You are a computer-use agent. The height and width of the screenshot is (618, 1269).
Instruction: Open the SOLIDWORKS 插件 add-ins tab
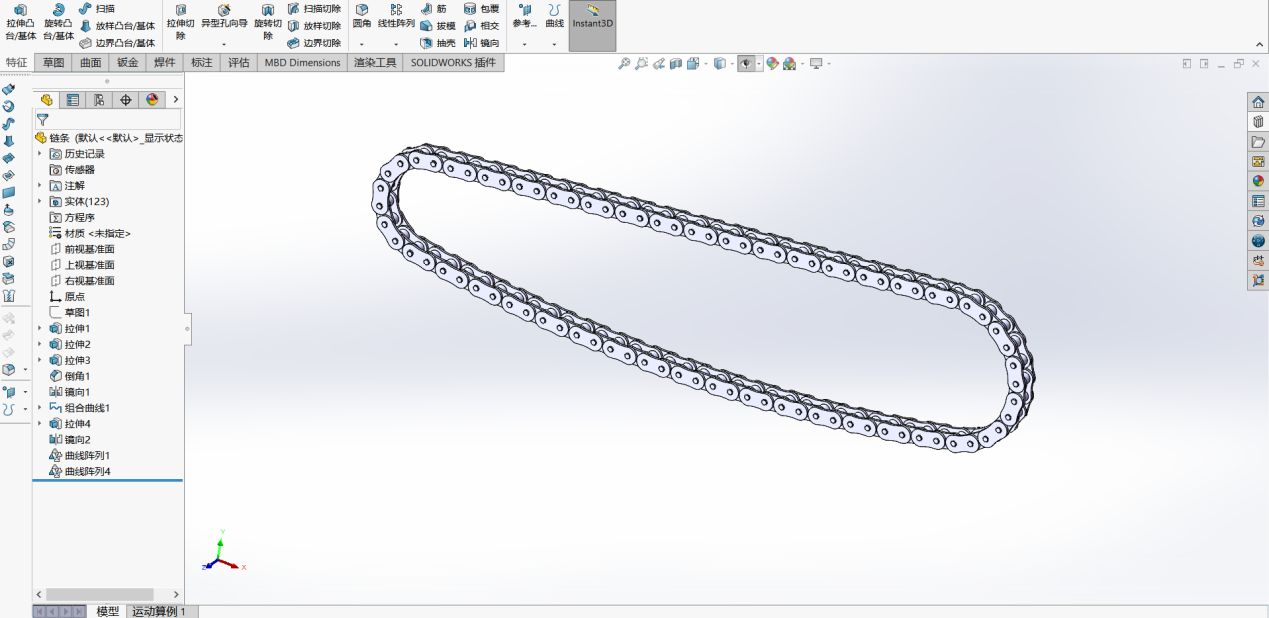pos(454,63)
